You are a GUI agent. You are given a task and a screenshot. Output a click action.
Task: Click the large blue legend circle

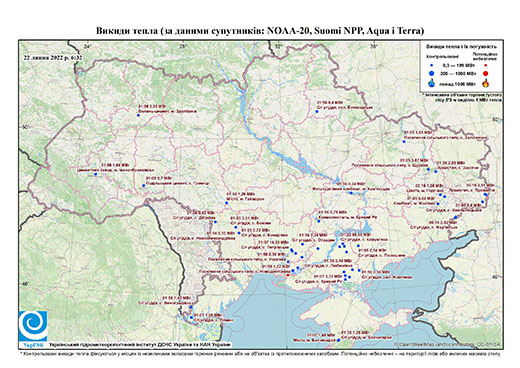point(432,73)
